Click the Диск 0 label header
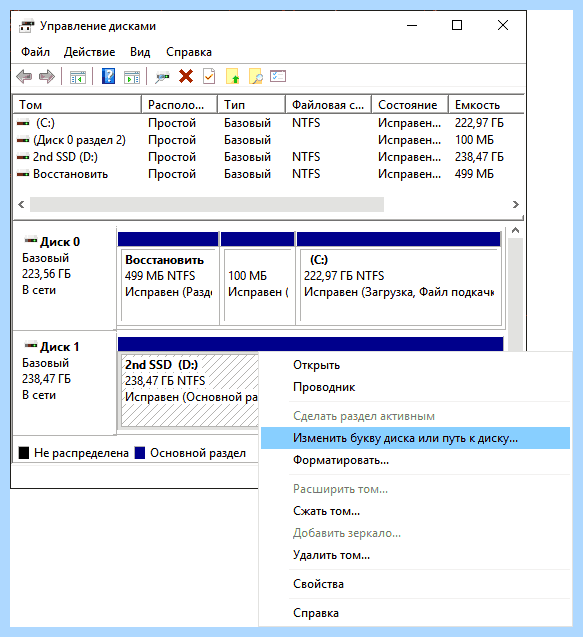 [x=60, y=242]
